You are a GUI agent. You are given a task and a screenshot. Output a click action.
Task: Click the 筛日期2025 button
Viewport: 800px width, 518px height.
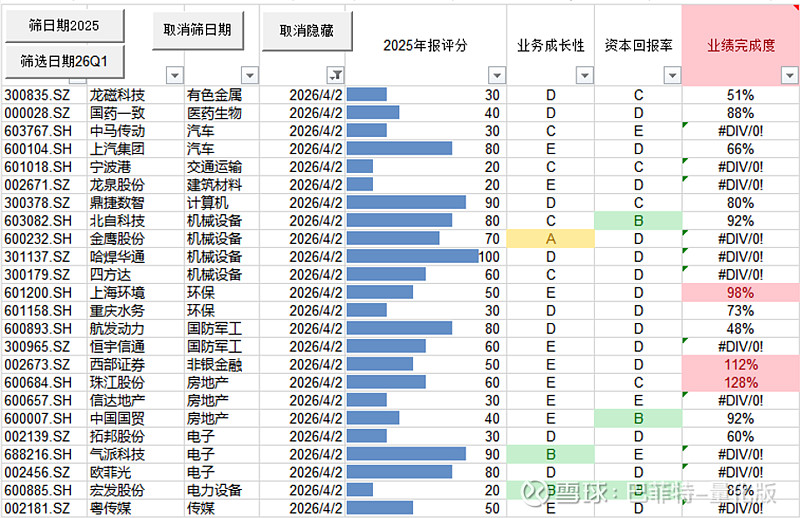pos(64,26)
